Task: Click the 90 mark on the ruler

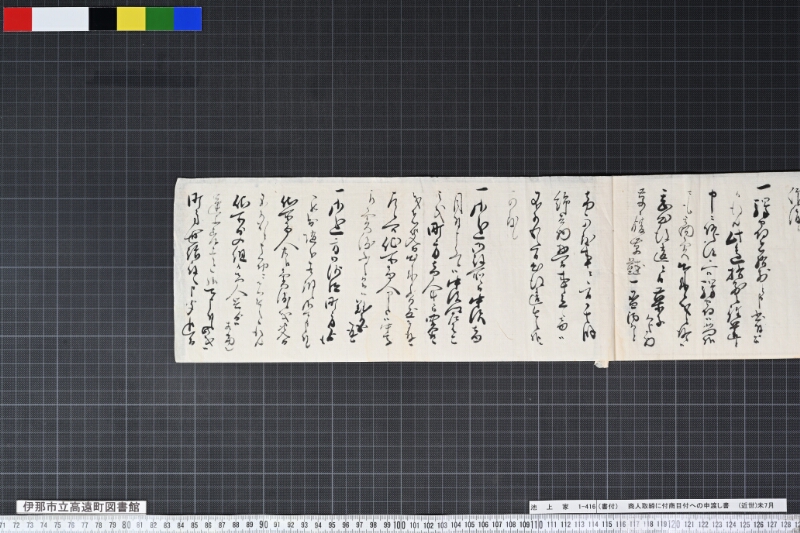Action: click(x=263, y=525)
